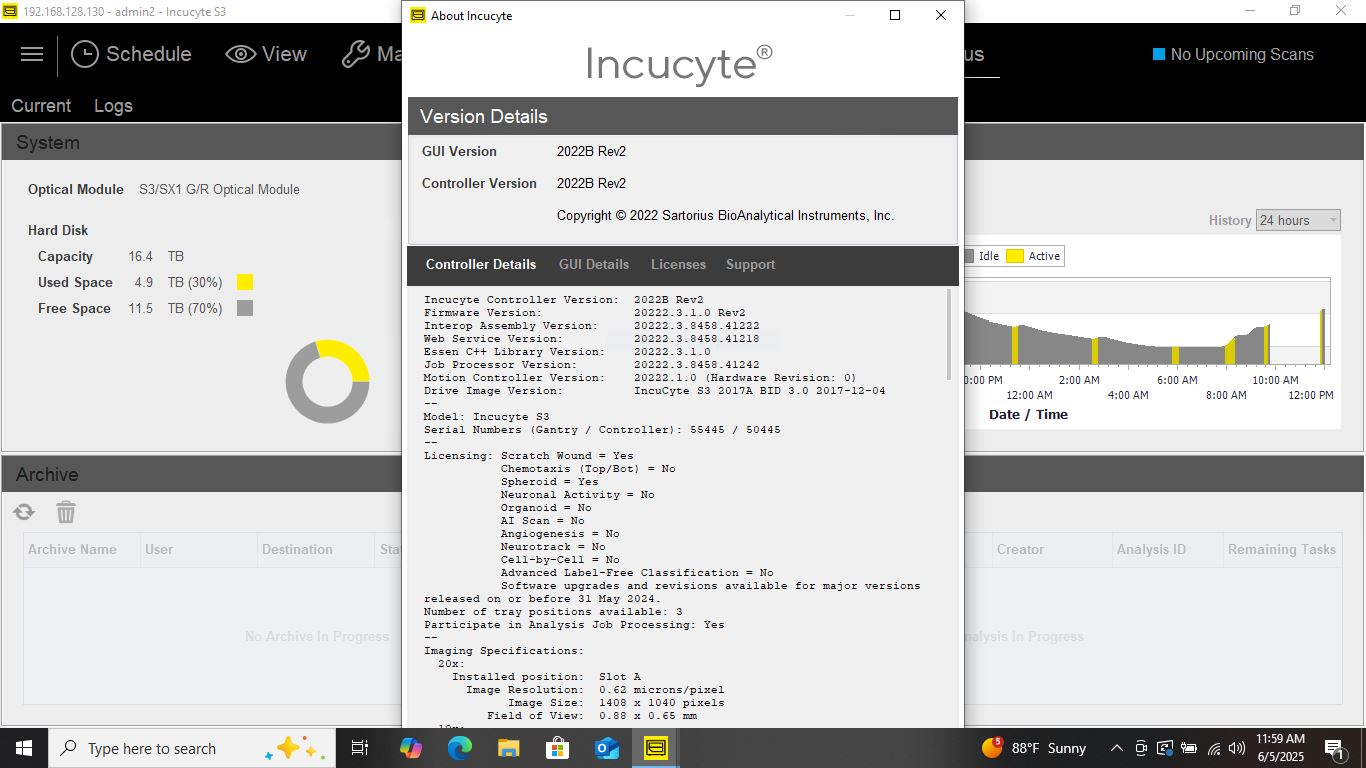The image size is (1366, 768).
Task: Open the Controller Details tab
Action: 481,265
